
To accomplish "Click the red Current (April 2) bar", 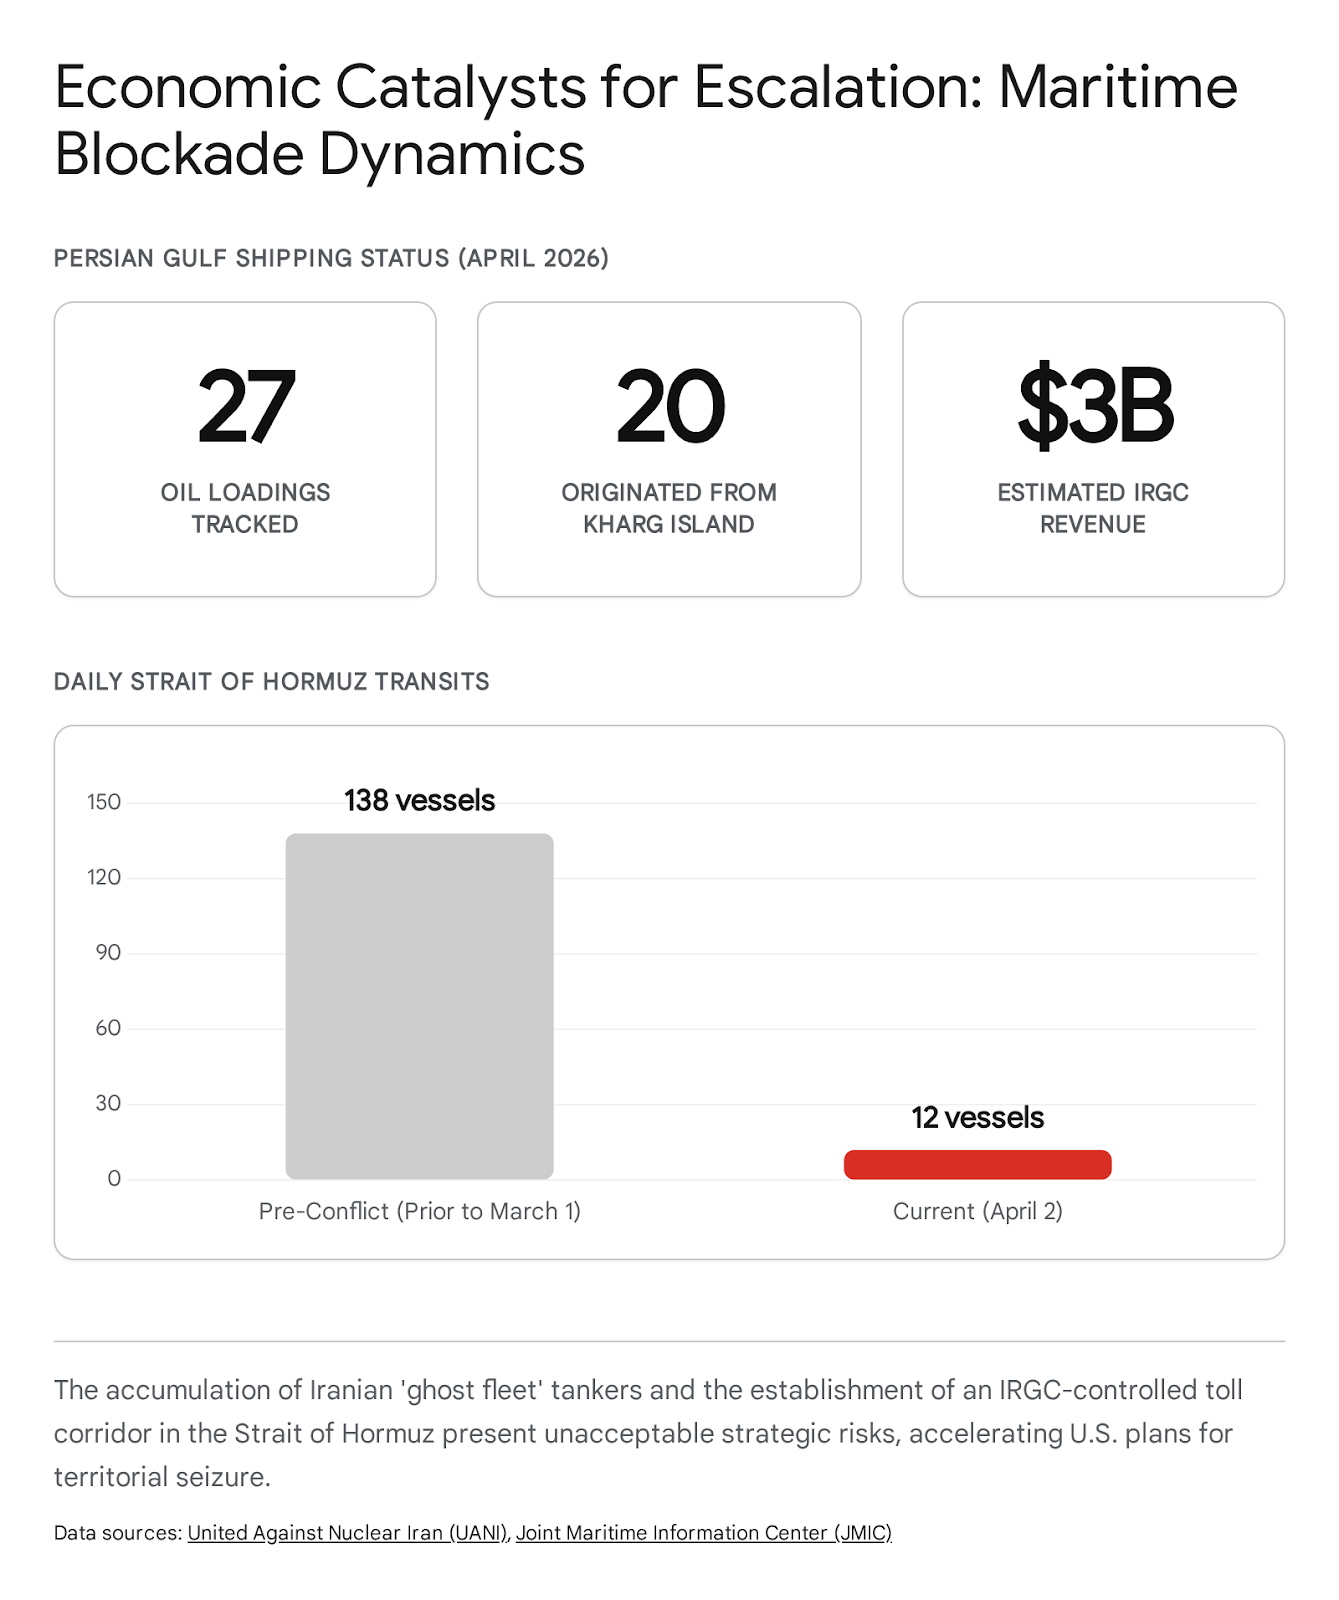I will coord(977,1165).
